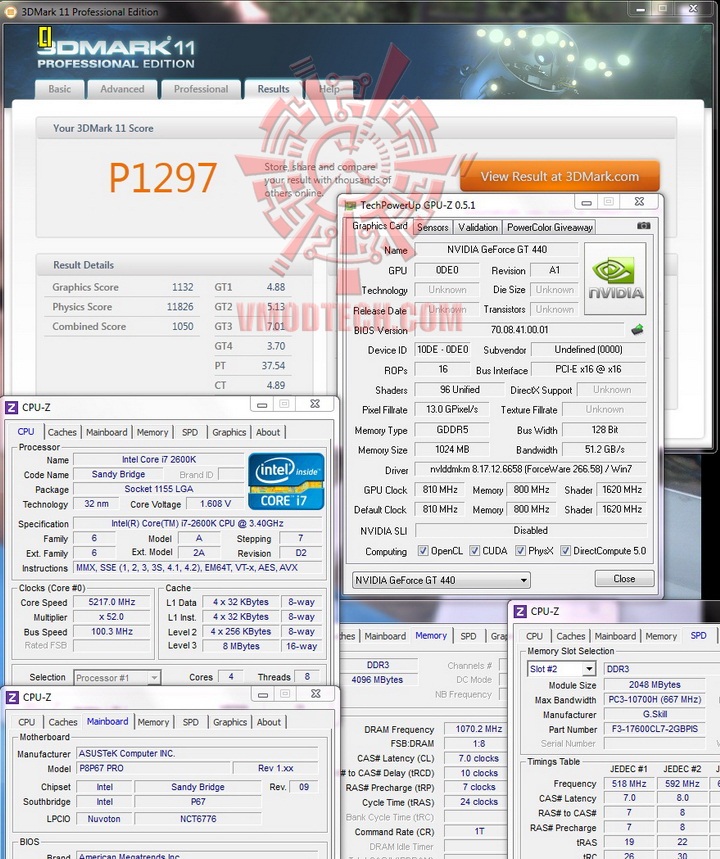This screenshot has width=720, height=859.
Task: Click the CAS# Latency value 7.0 clocks
Action: click(x=479, y=759)
